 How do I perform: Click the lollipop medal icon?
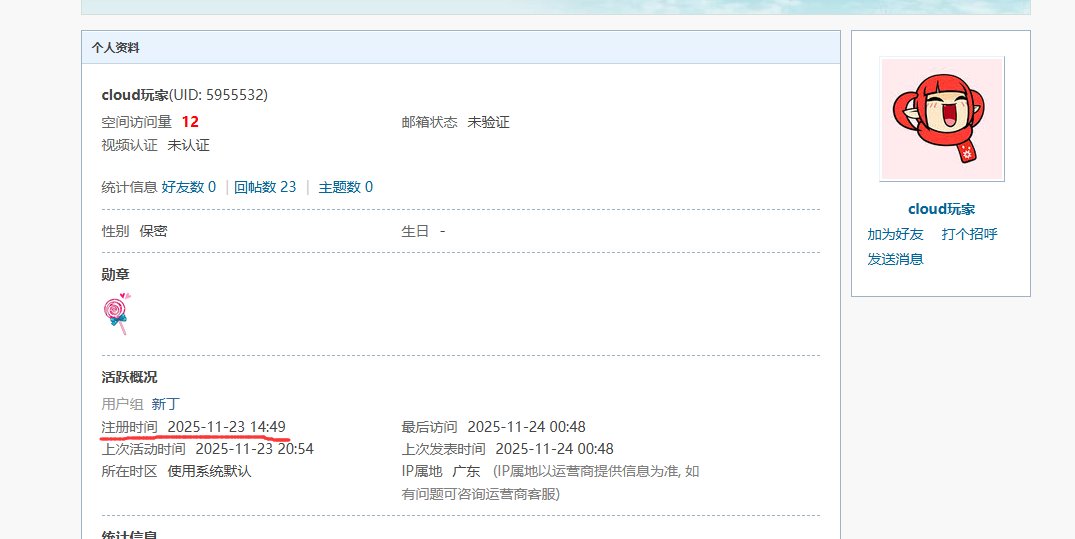116,313
